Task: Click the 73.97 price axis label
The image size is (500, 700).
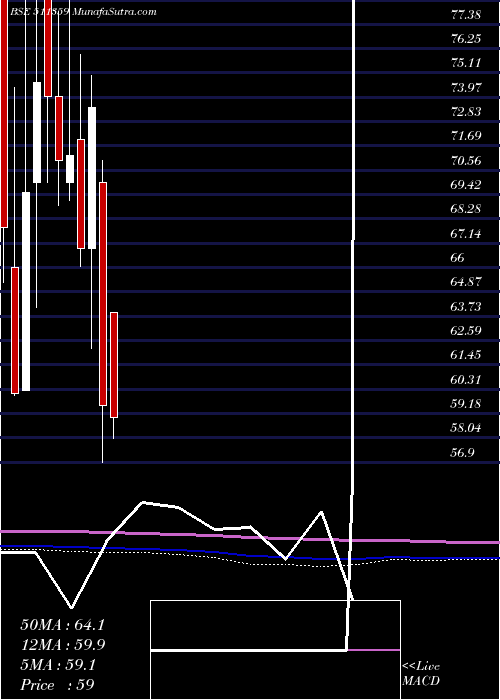Action: point(466,88)
